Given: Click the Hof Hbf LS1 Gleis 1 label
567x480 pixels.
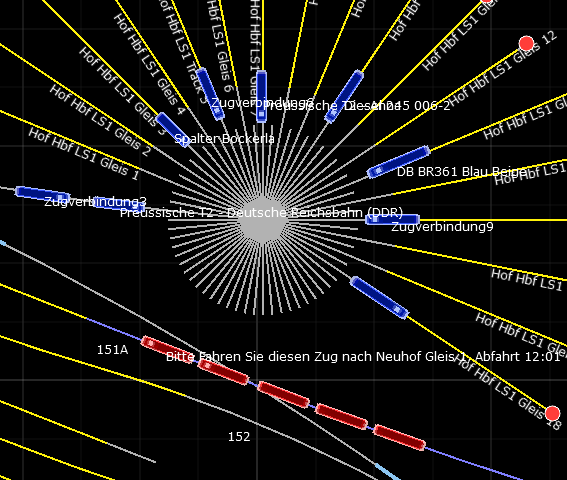Looking at the screenshot, I should [x=84, y=154].
